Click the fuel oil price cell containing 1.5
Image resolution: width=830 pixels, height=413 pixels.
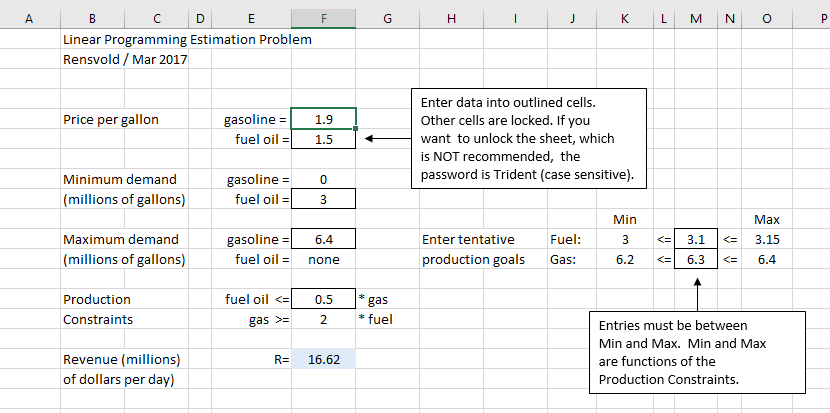pos(323,140)
